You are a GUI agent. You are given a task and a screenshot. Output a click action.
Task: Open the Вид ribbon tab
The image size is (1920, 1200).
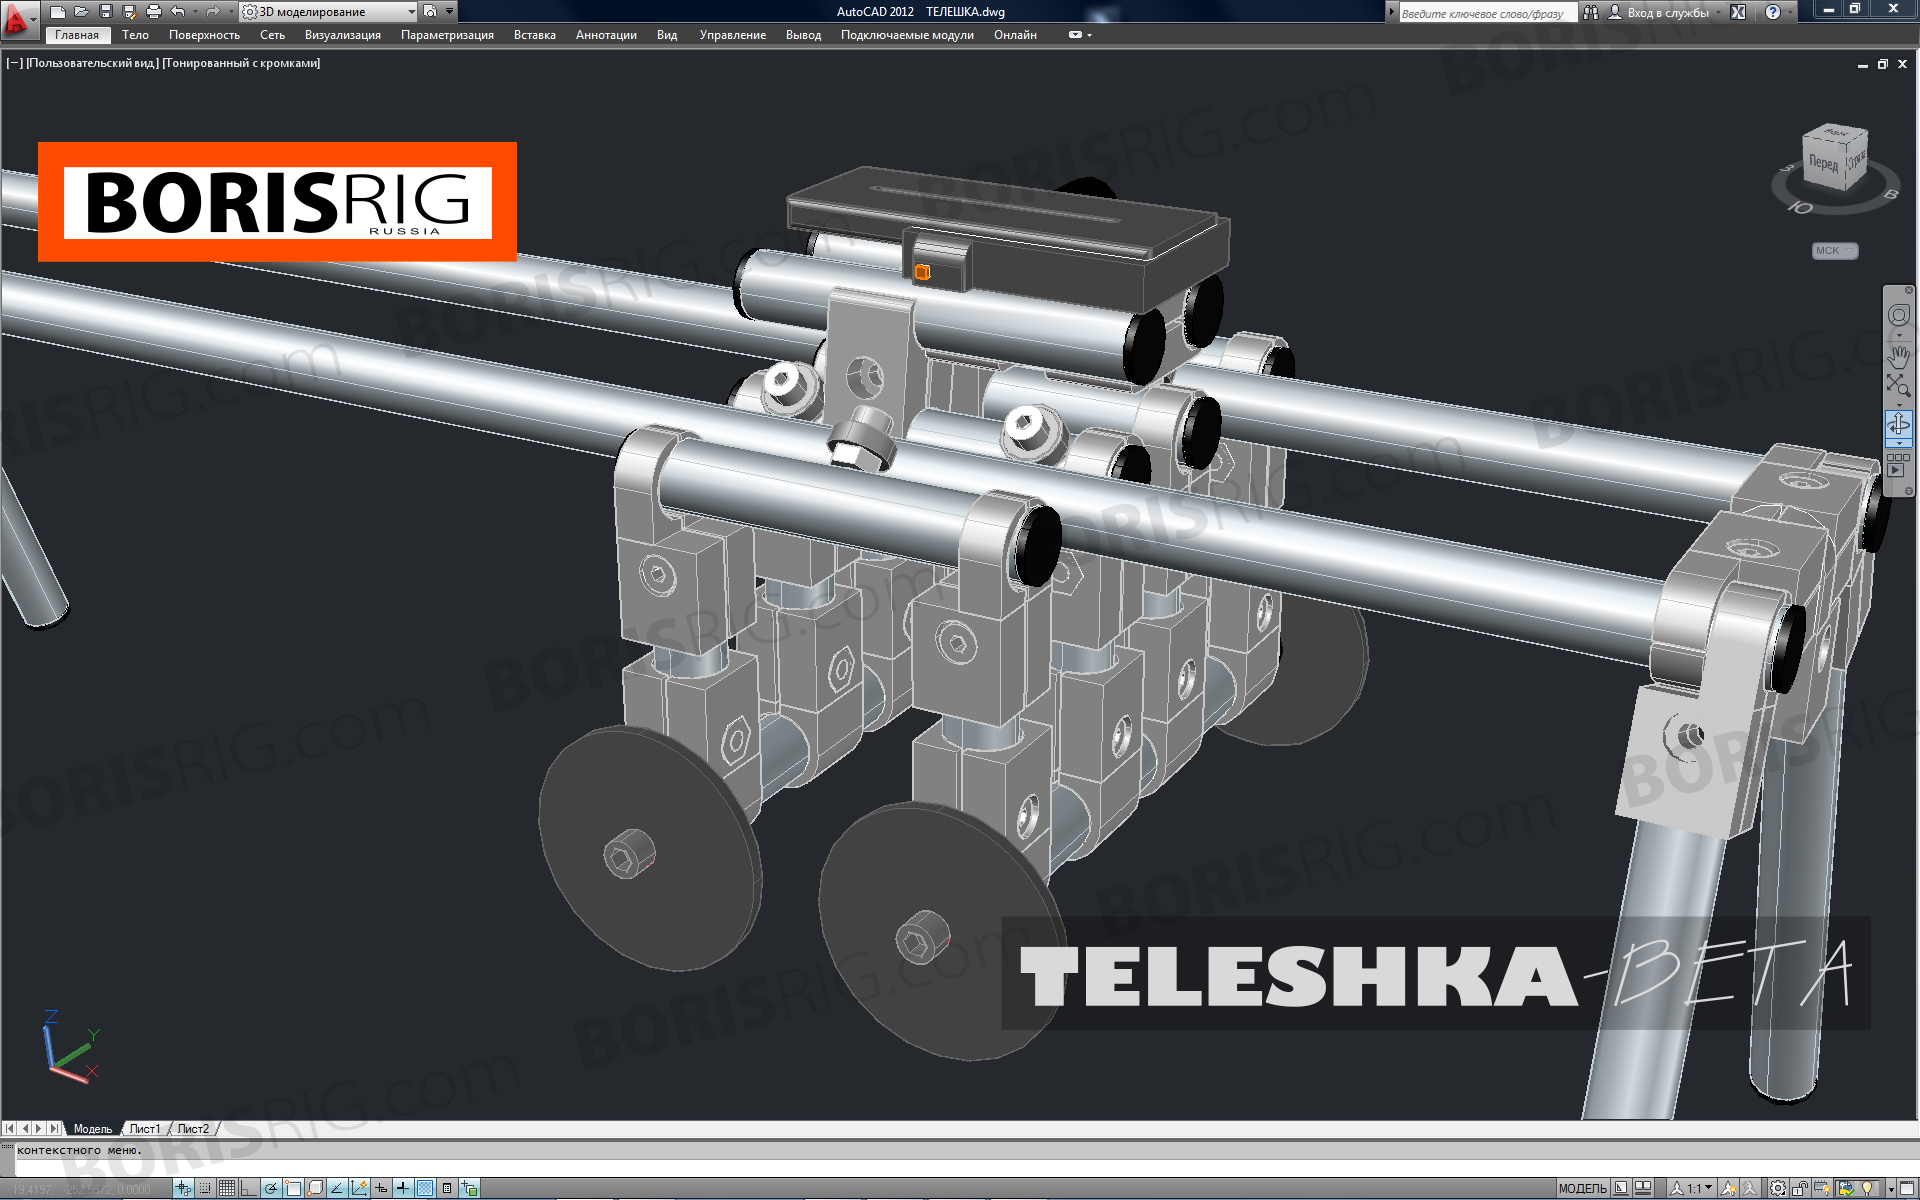tap(667, 35)
